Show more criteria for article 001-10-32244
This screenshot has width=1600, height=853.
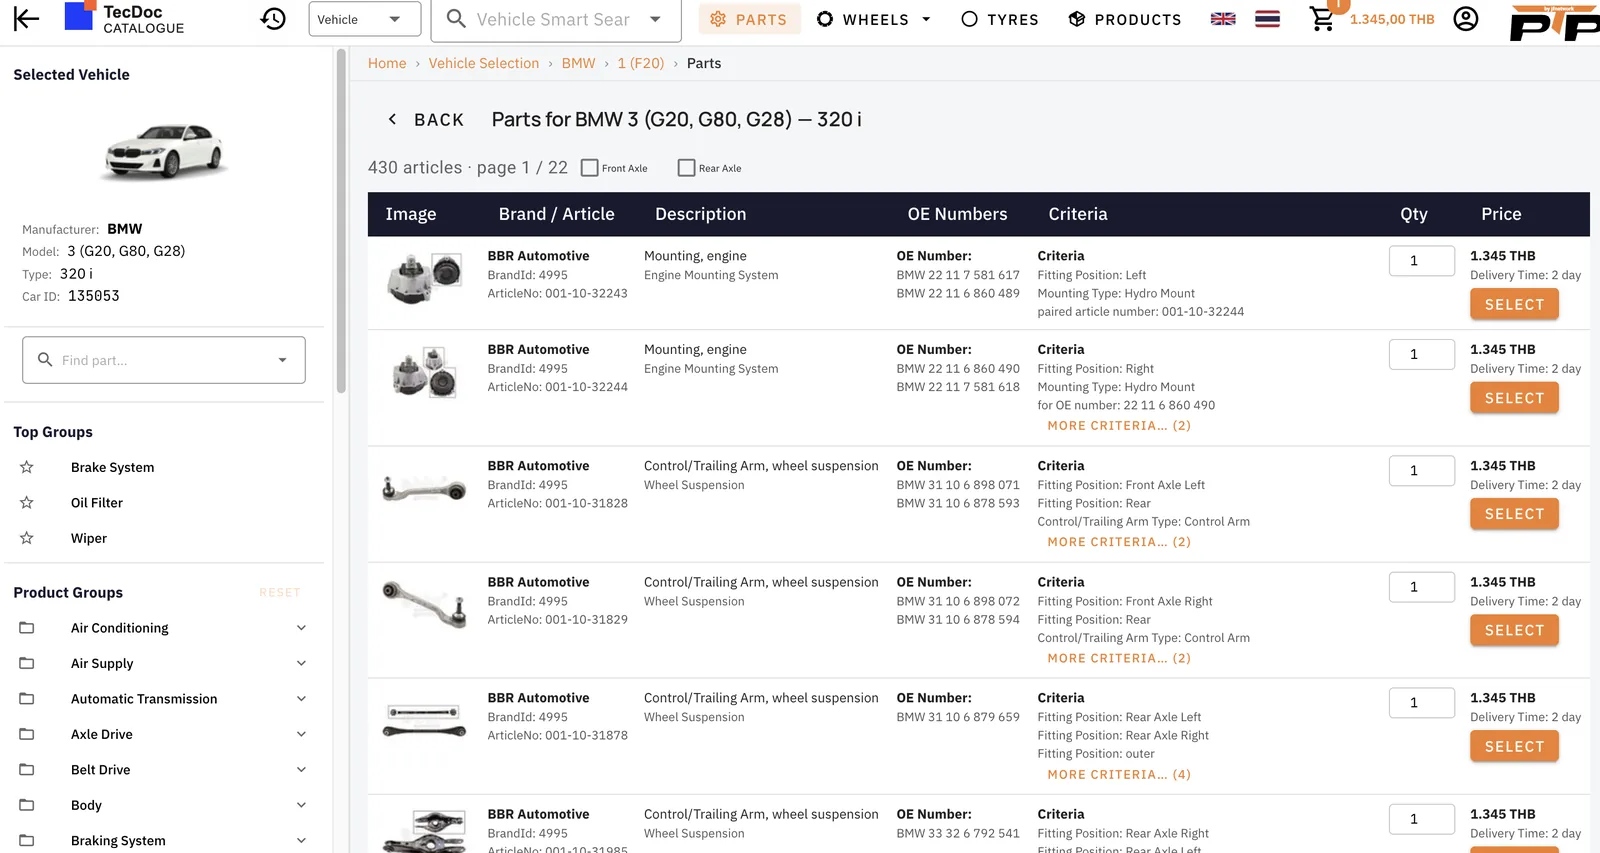click(1119, 425)
